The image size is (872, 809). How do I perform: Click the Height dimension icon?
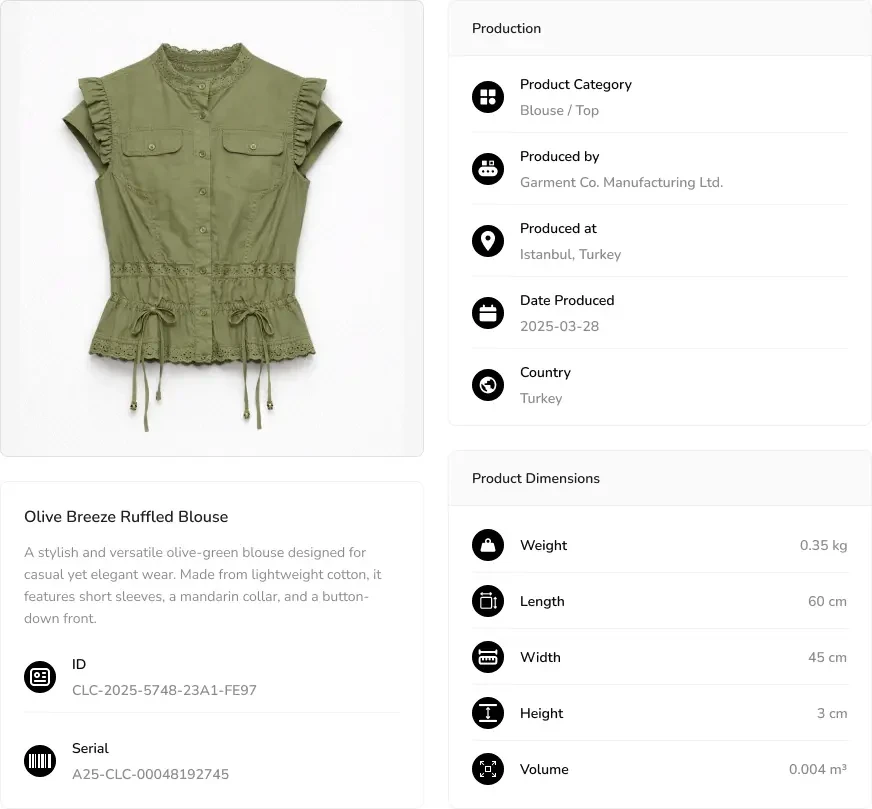[x=488, y=713]
